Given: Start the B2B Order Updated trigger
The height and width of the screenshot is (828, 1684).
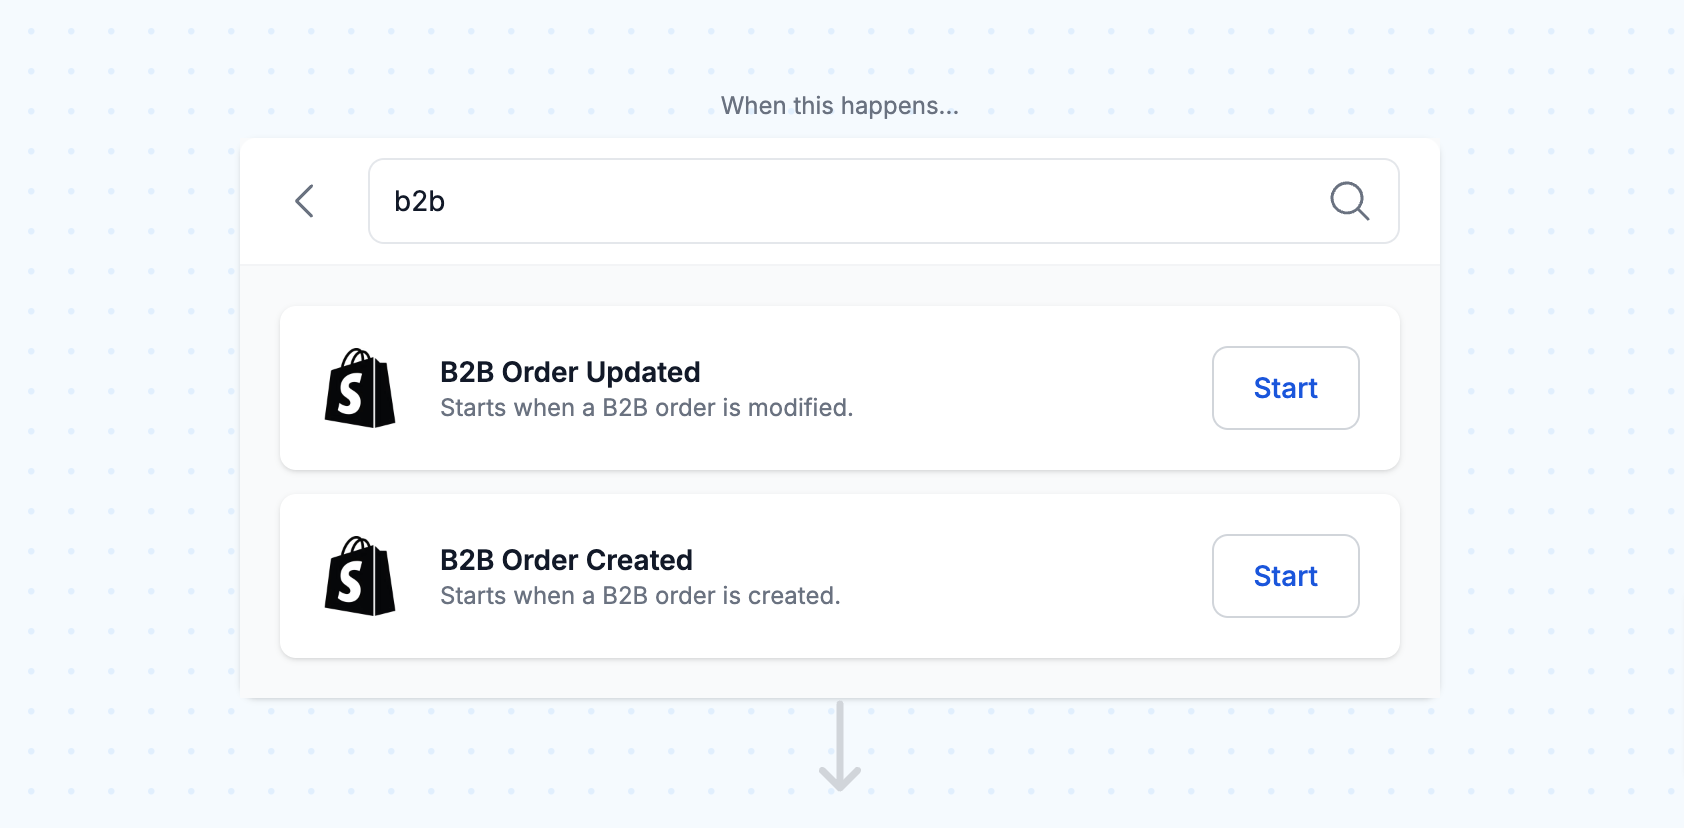Looking at the screenshot, I should (1285, 388).
